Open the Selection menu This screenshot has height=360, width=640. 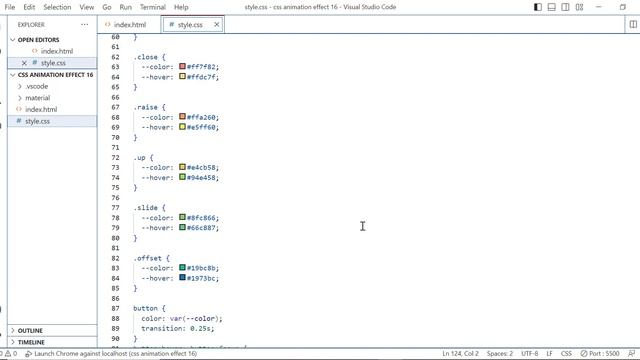57,7
